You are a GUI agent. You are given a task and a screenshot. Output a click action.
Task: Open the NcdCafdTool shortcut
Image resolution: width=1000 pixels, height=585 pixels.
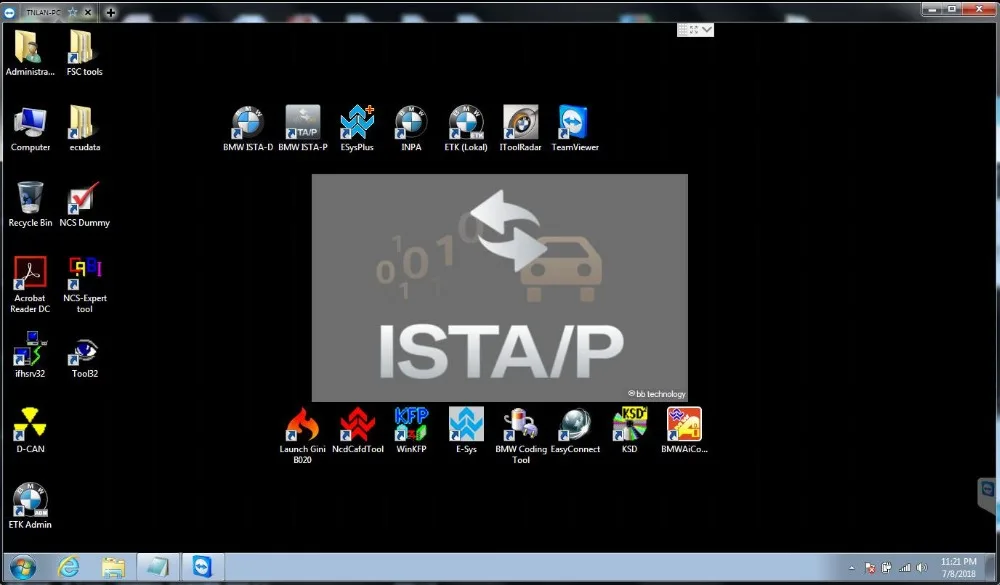pos(357,431)
